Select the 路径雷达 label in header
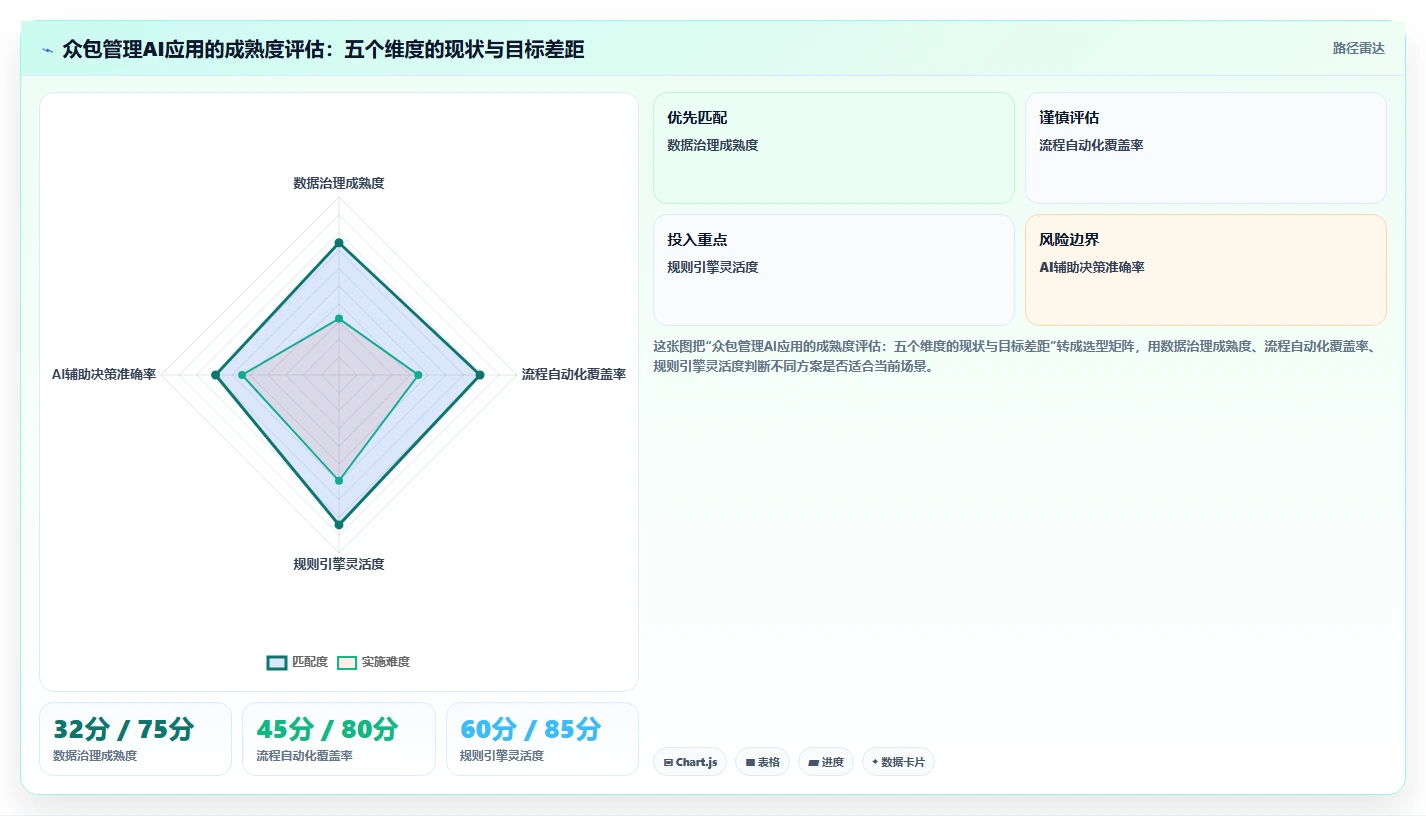This screenshot has width=1426, height=816. pos(1359,48)
